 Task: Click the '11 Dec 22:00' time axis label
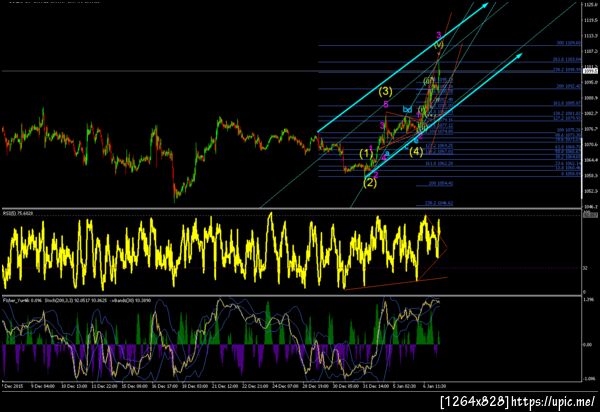pyautogui.click(x=104, y=386)
